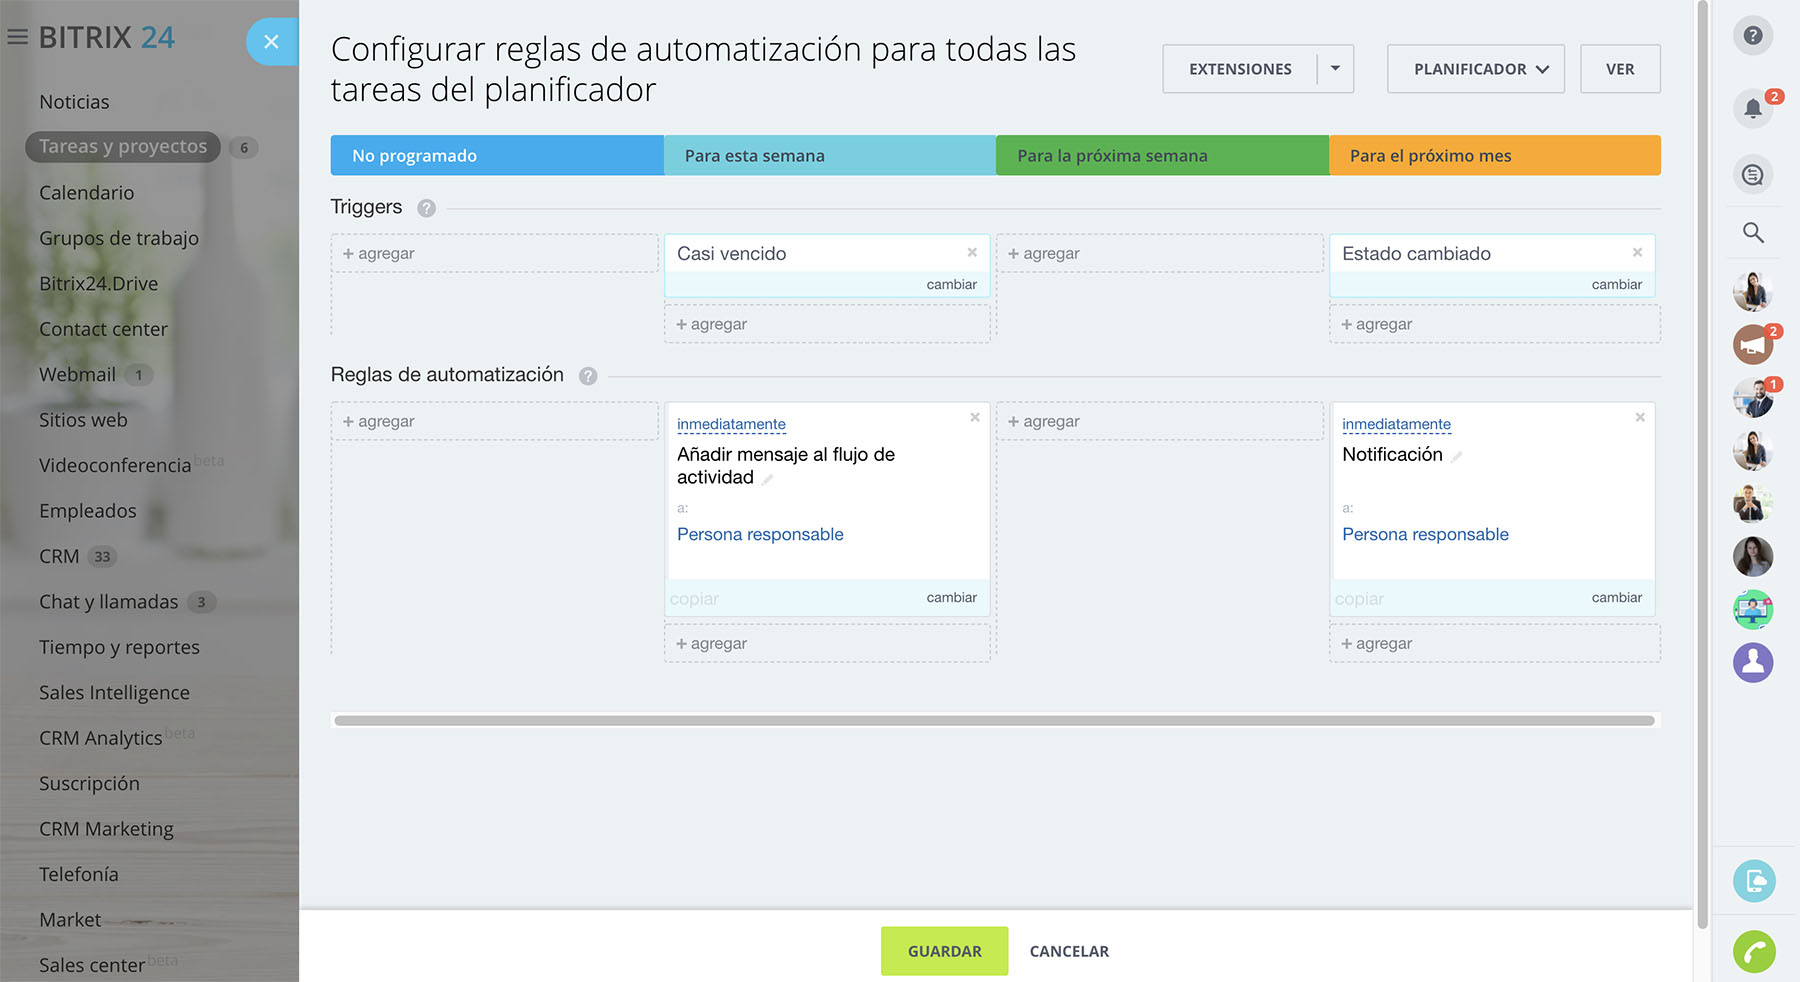1800x982 pixels.
Task: Click the green phone call icon
Action: (1753, 951)
